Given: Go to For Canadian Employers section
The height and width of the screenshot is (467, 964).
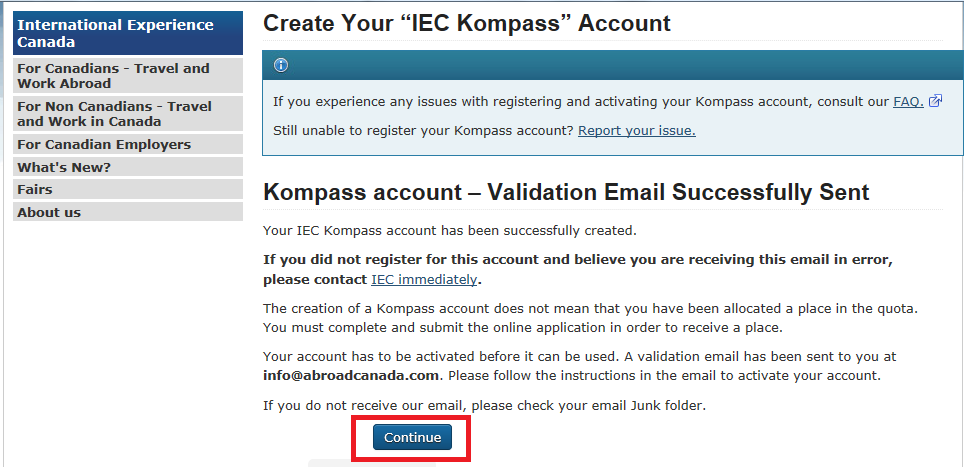Looking at the screenshot, I should 128,144.
